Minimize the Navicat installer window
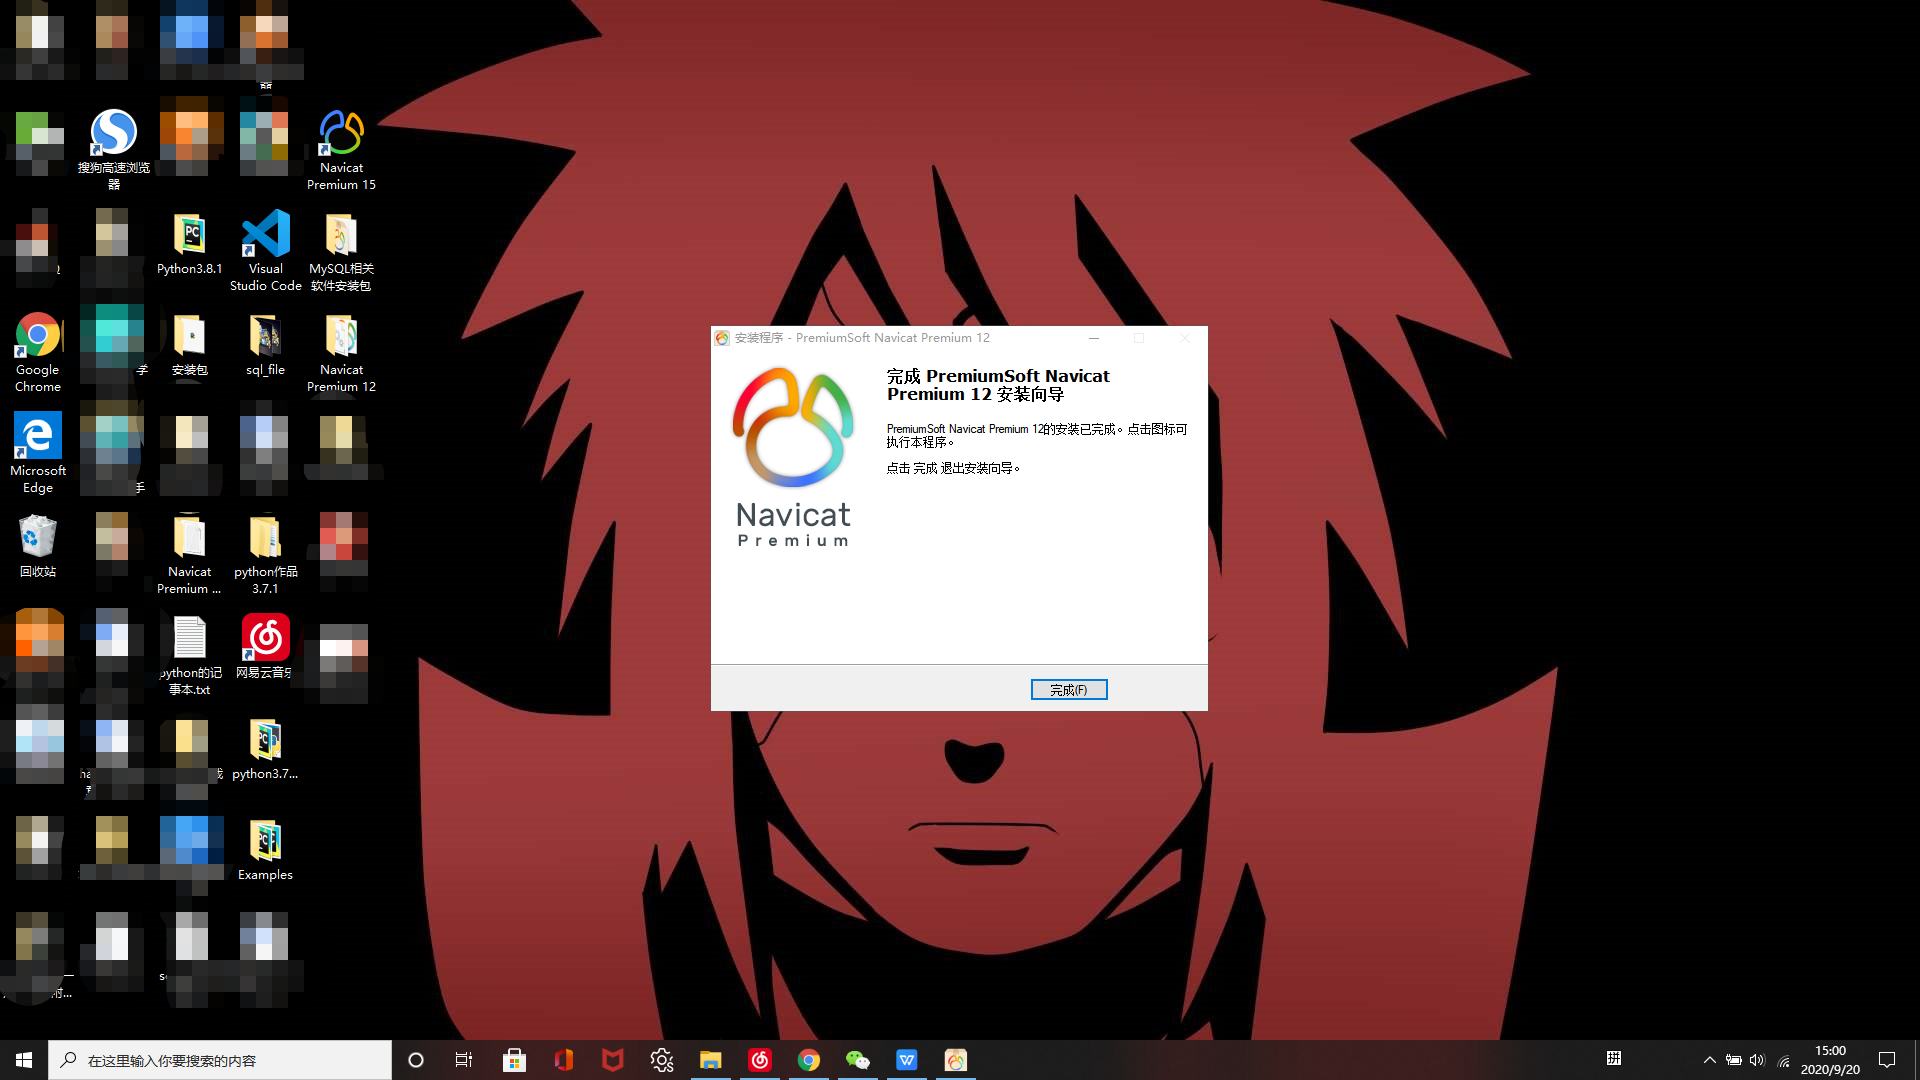Image resolution: width=1920 pixels, height=1080 pixels. tap(1094, 338)
